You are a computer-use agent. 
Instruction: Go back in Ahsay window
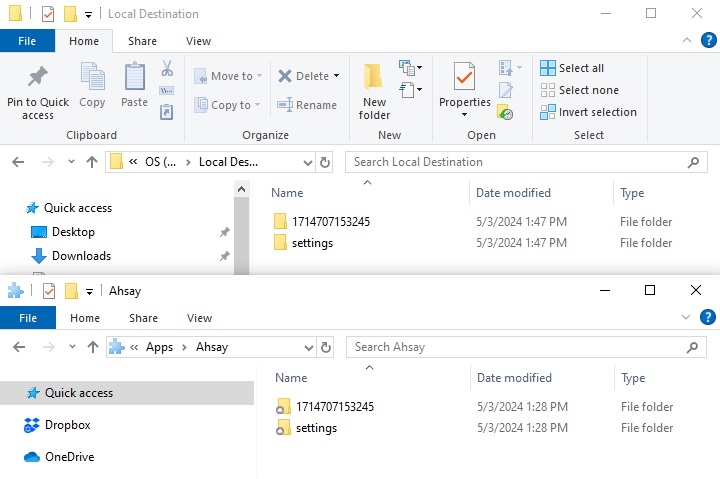[19, 347]
